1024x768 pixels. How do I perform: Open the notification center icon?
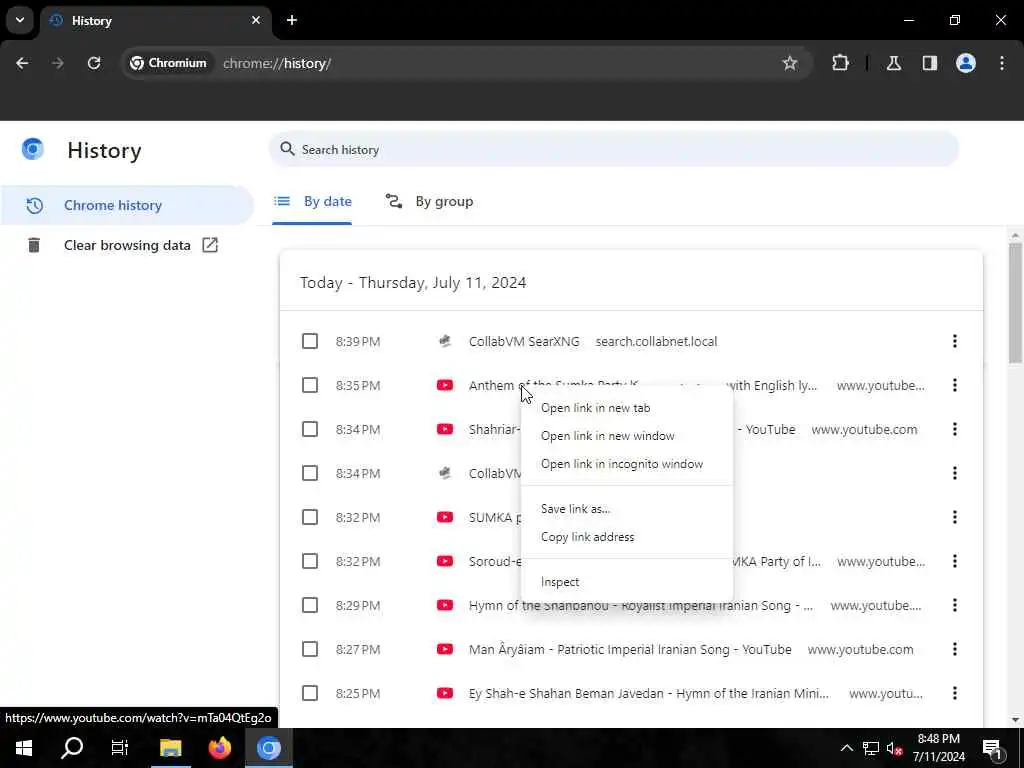[x=993, y=749]
